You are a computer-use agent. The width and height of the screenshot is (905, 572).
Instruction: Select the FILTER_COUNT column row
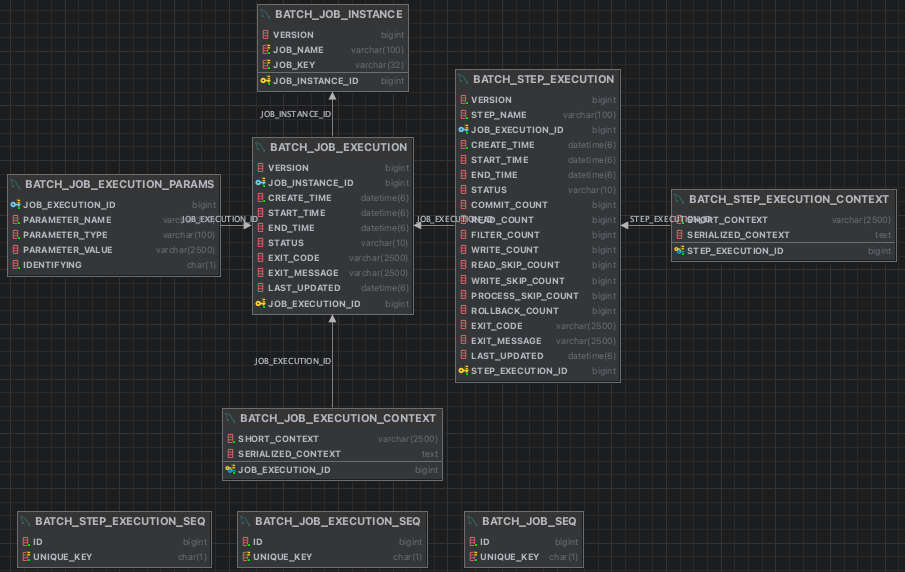[x=538, y=235]
